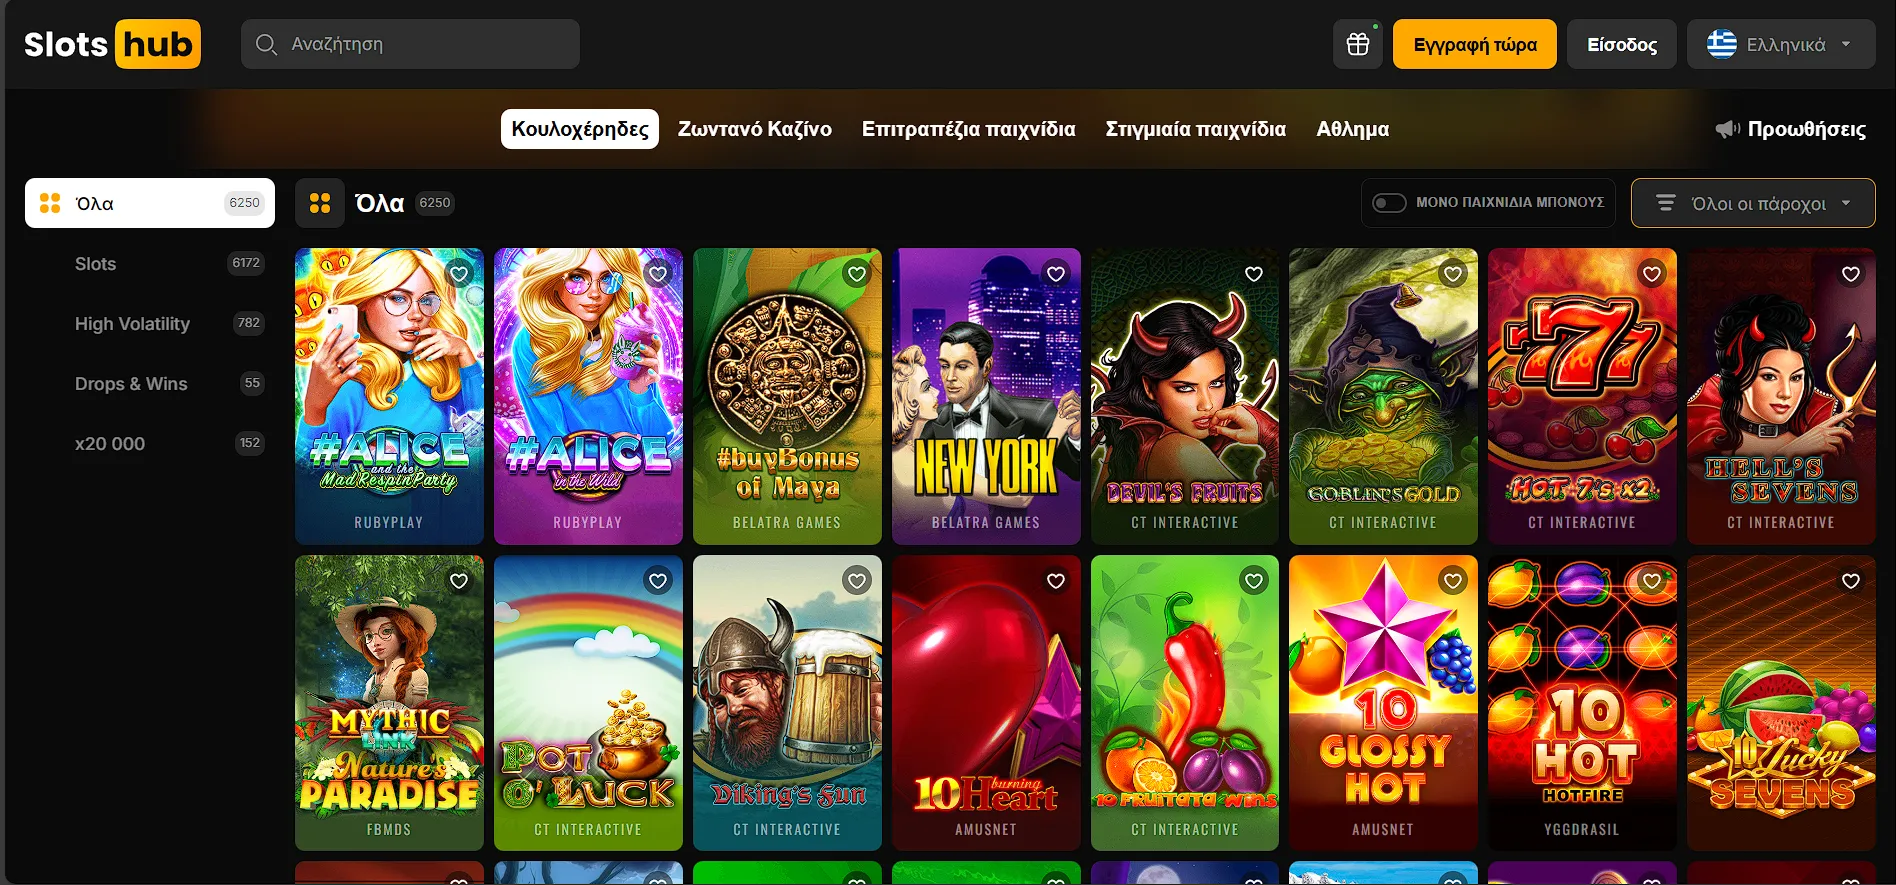Favorite the New York game with heart icon

1055,274
